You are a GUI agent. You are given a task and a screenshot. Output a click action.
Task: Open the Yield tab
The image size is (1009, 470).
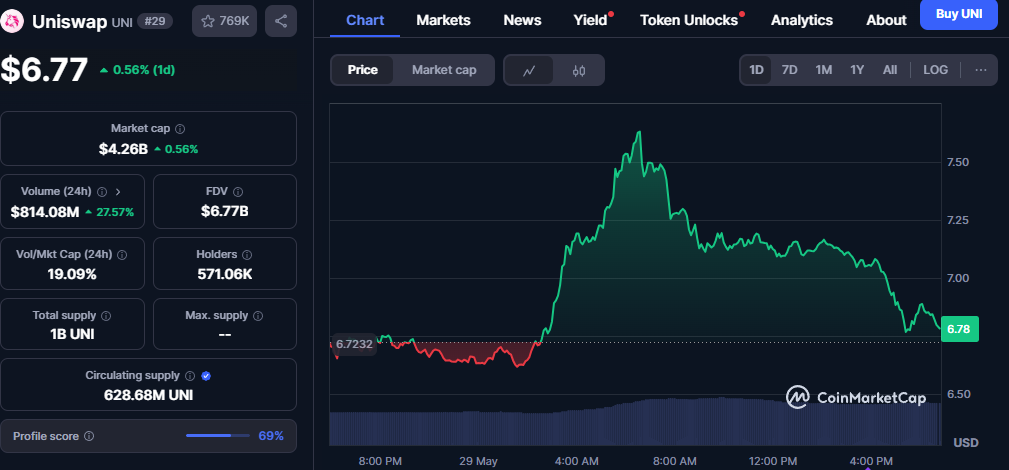tap(591, 21)
